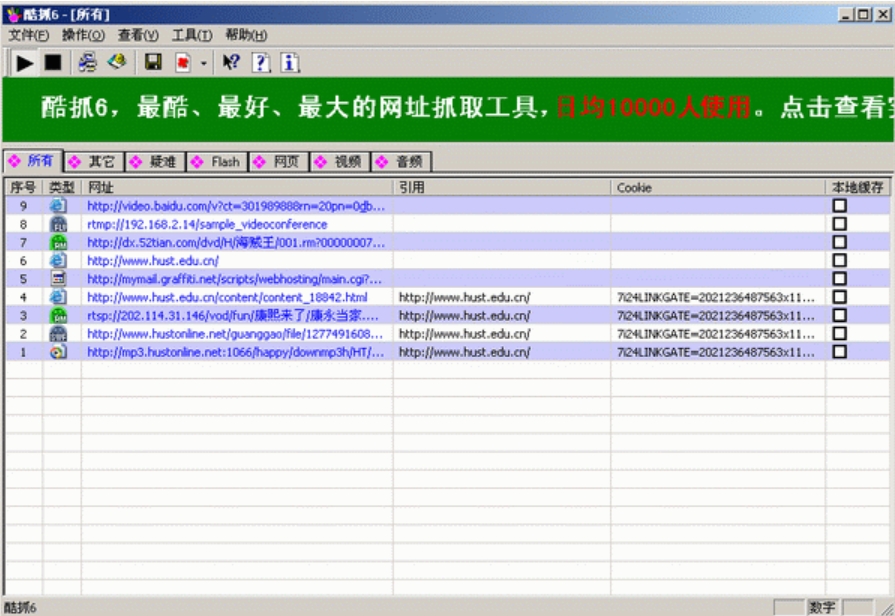The width and height of the screenshot is (895, 616).
Task: Click the clear list eraser icon
Action: coord(117,62)
